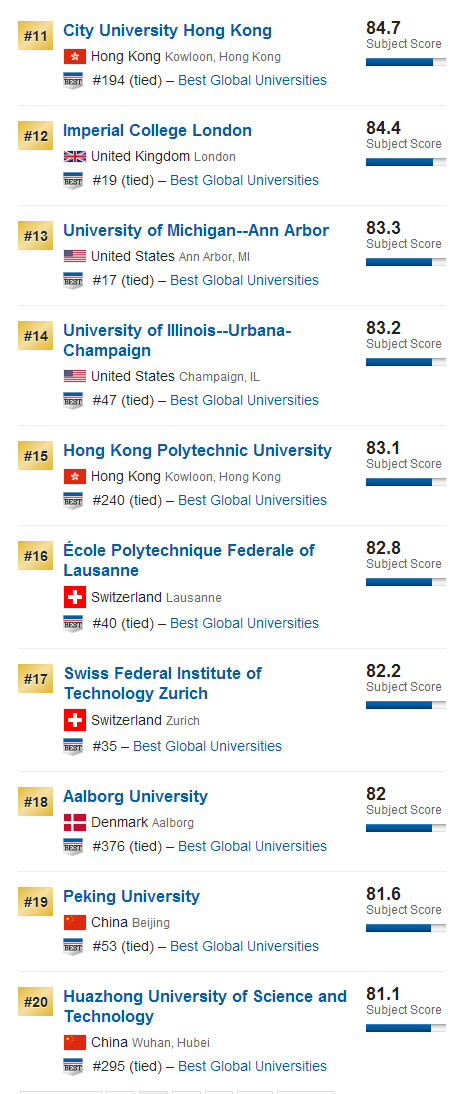Click Best badge icon beside #35 ranking
Screen dimensions: 455x1094
click(x=73, y=747)
